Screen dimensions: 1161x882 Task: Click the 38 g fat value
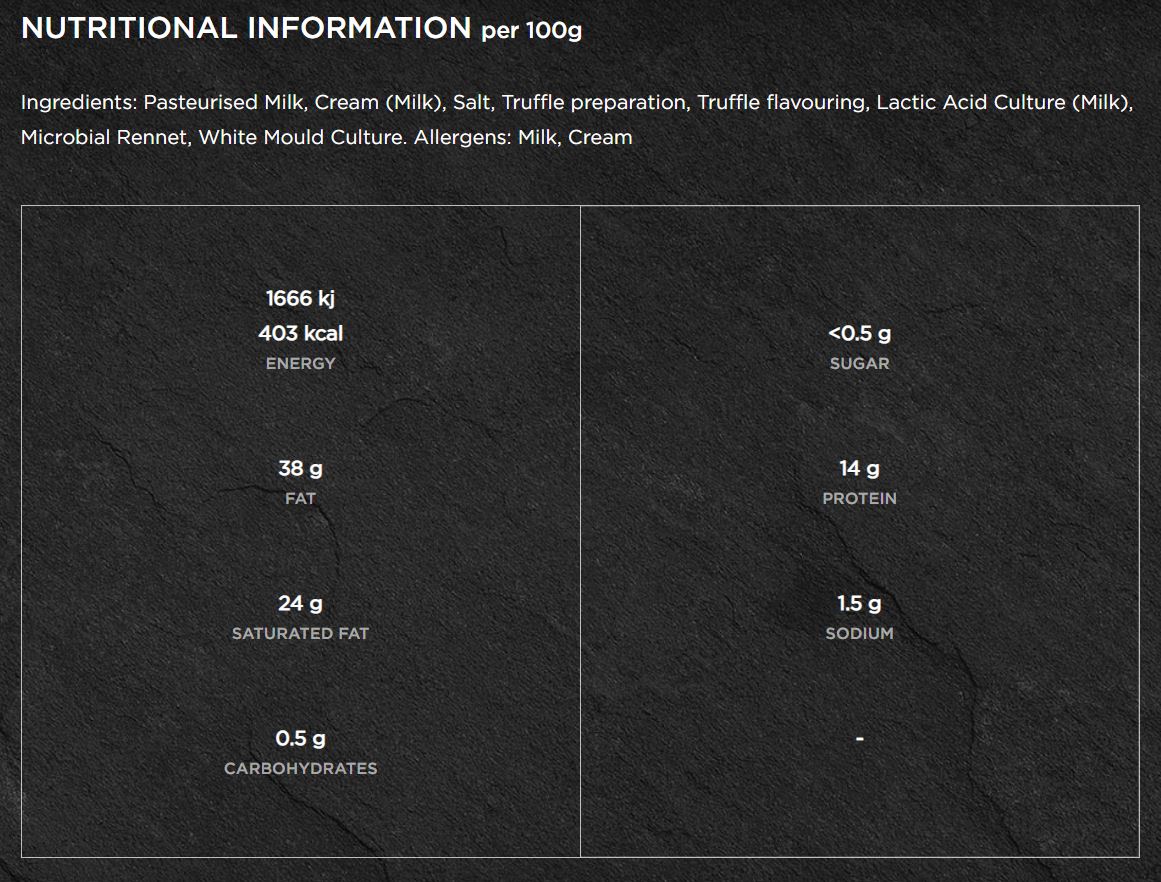pos(300,468)
